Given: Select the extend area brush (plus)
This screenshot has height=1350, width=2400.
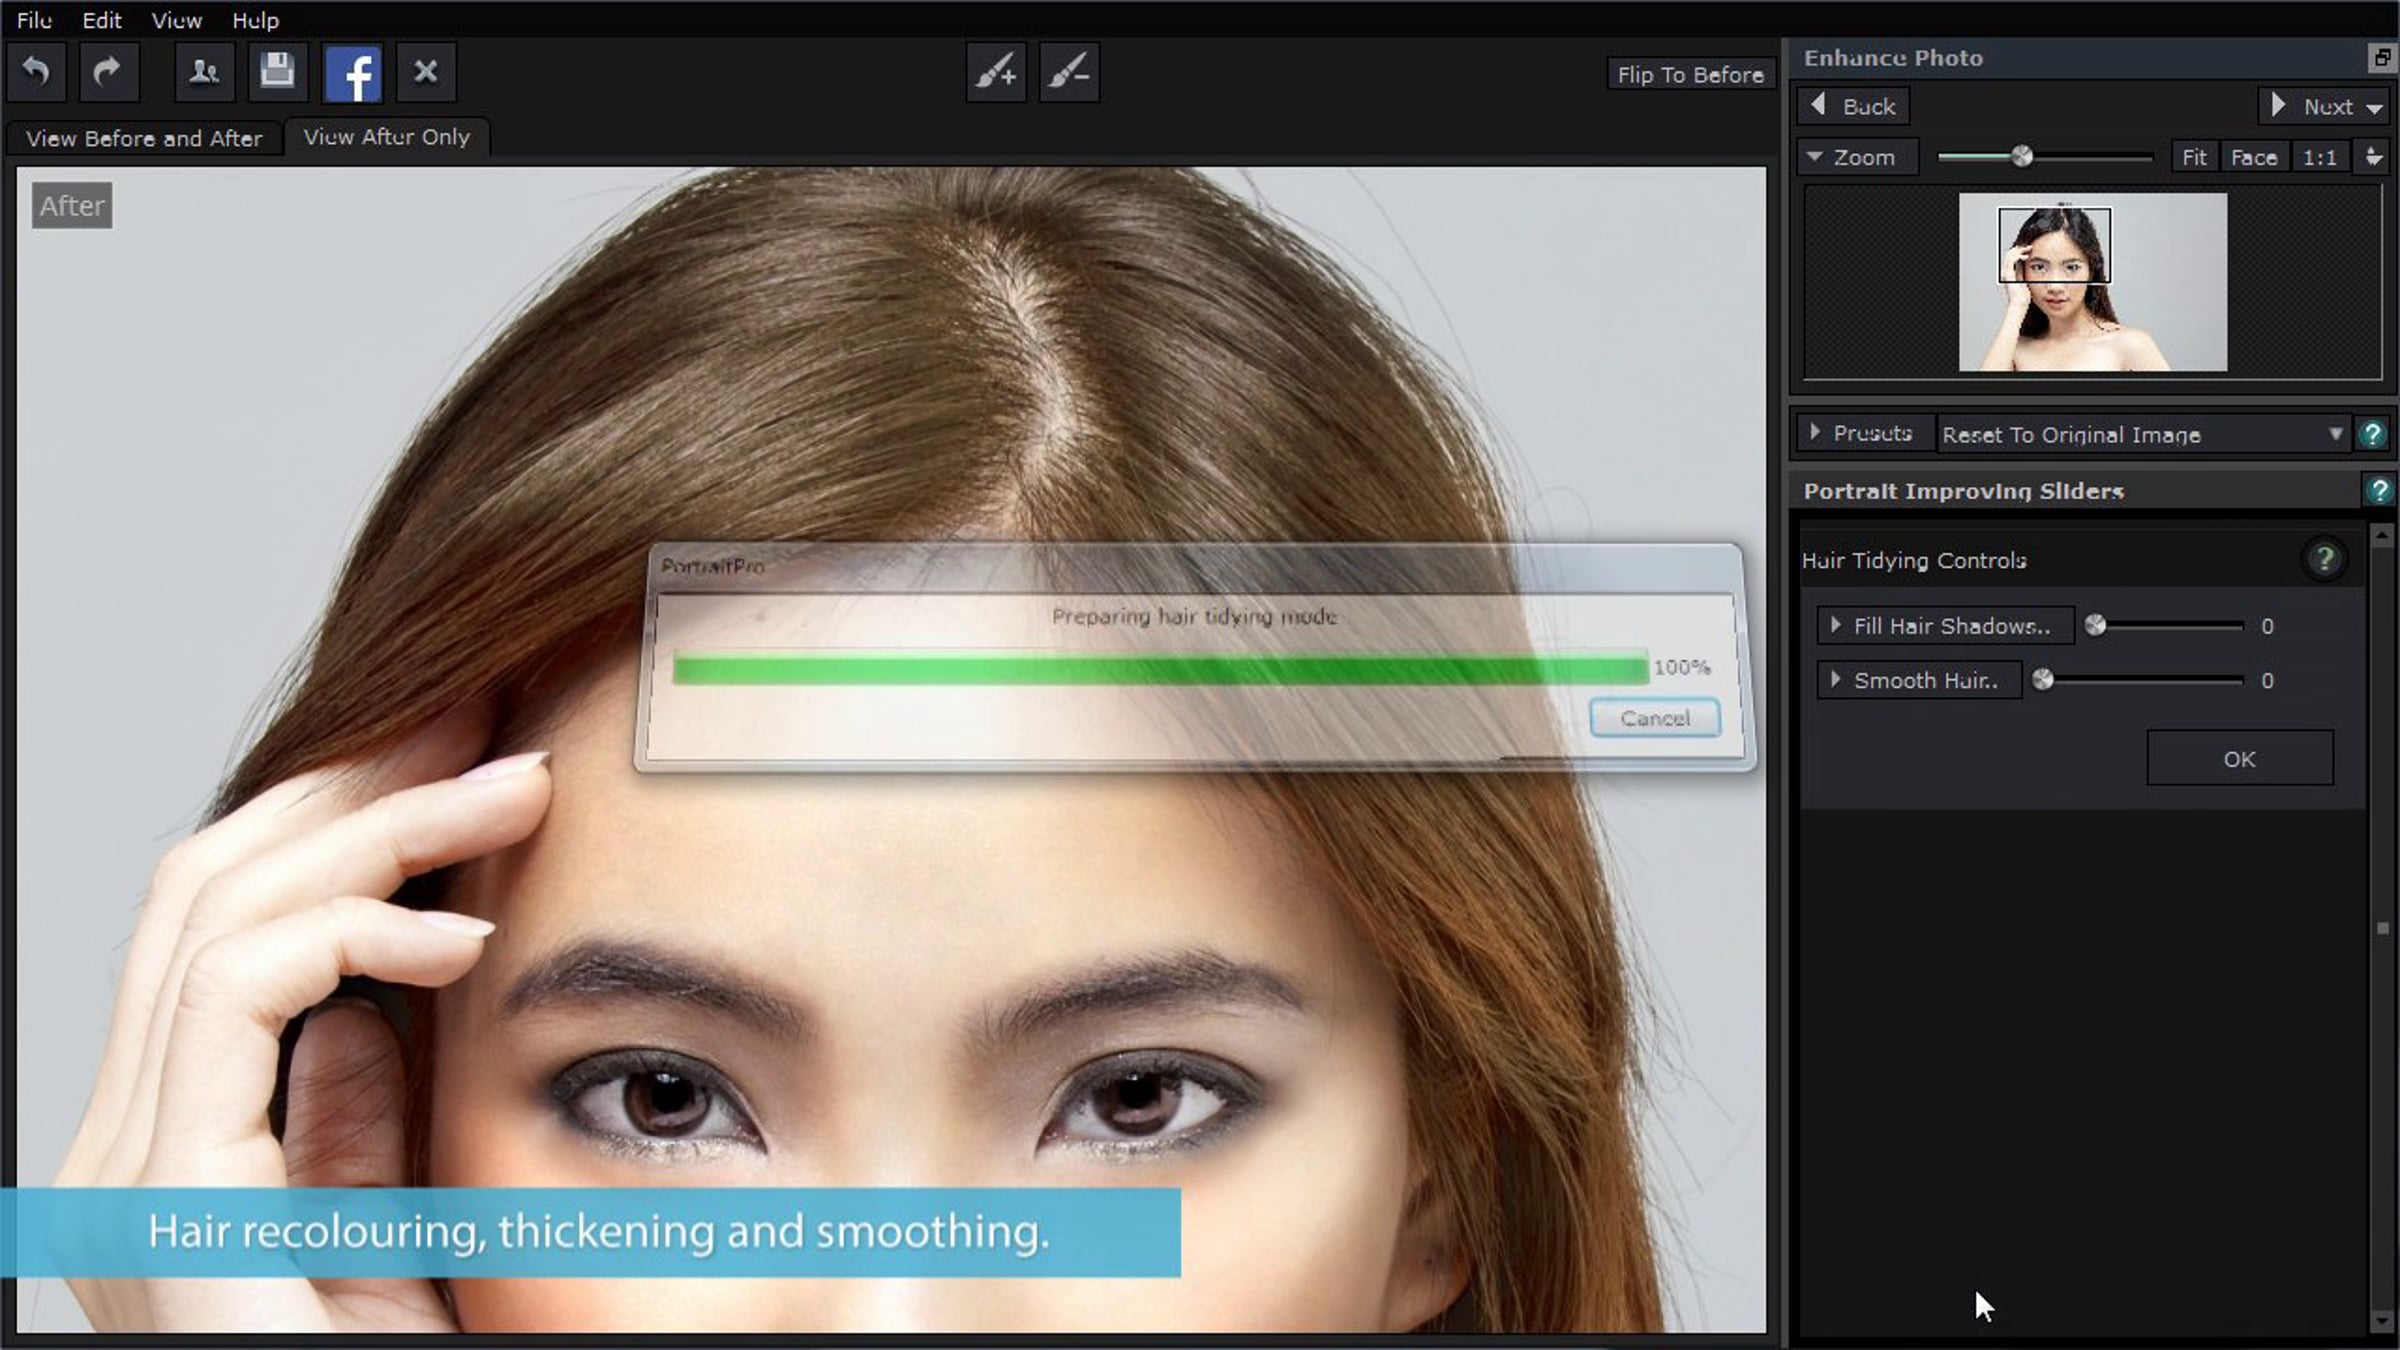Looking at the screenshot, I should tap(996, 72).
